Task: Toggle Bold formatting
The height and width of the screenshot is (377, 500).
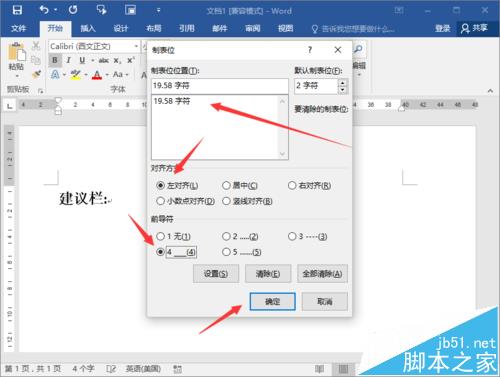Action: [55, 60]
